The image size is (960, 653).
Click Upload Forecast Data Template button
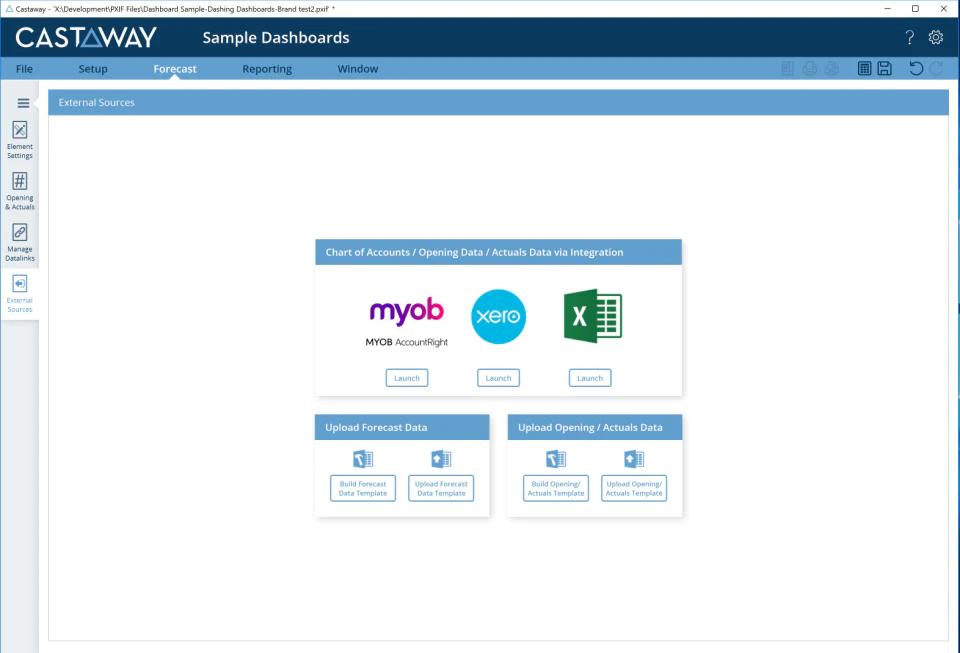point(441,488)
